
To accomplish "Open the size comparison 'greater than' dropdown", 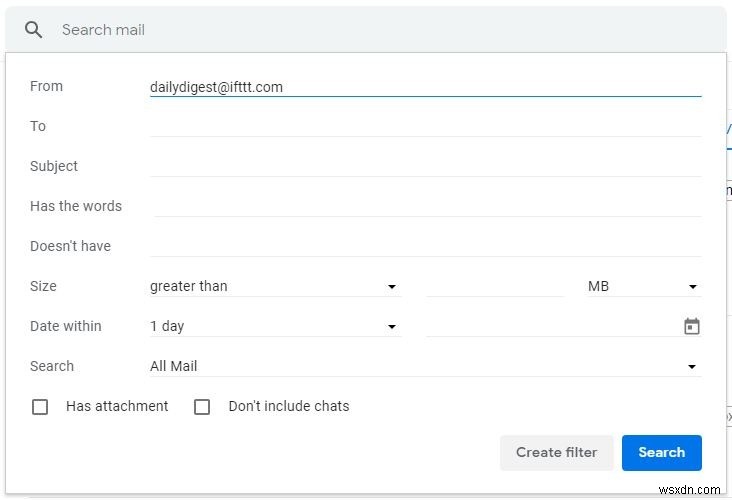I will pos(274,286).
